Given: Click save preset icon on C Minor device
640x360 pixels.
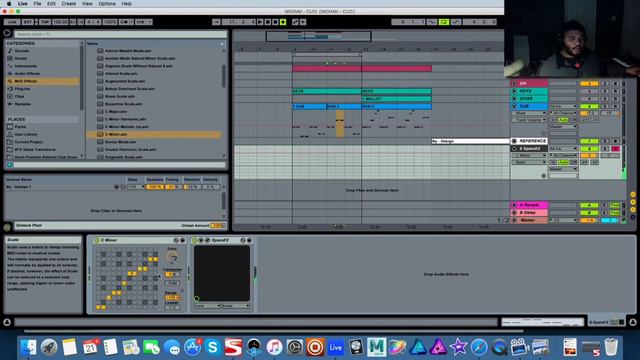Looking at the screenshot, I should (182, 240).
